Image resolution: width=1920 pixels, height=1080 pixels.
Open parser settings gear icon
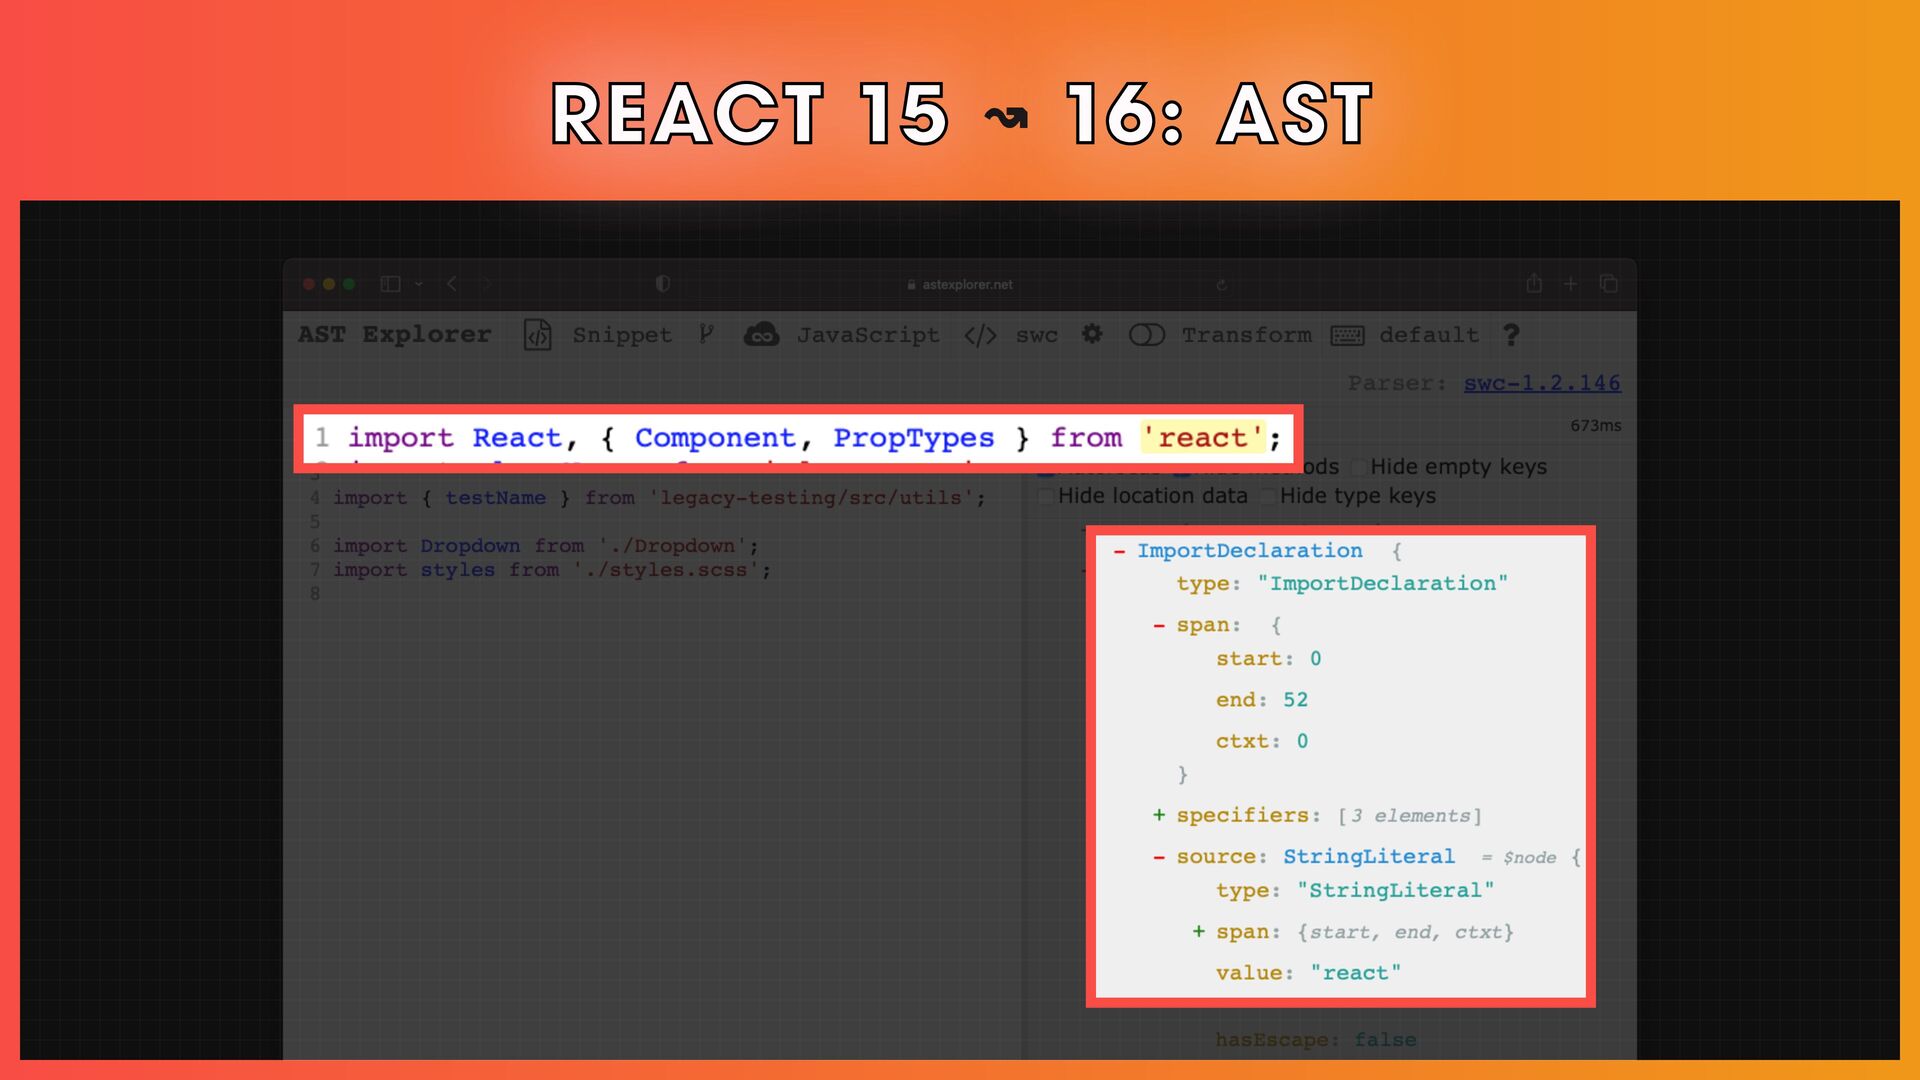coord(1092,334)
